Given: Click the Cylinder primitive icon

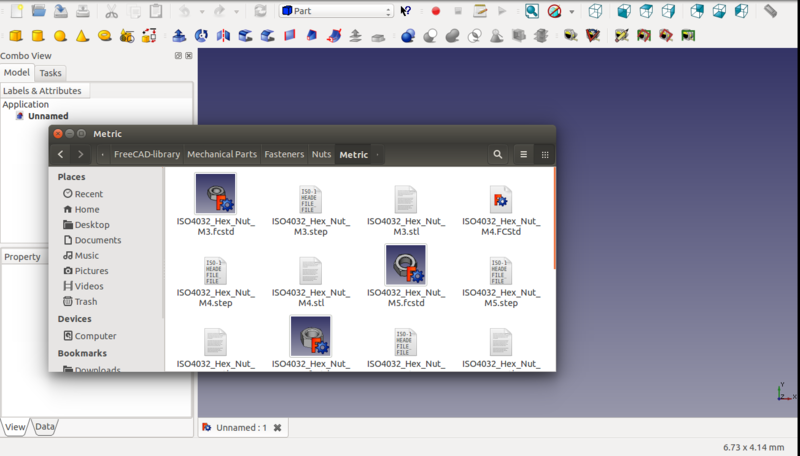Looking at the screenshot, I should click(38, 36).
